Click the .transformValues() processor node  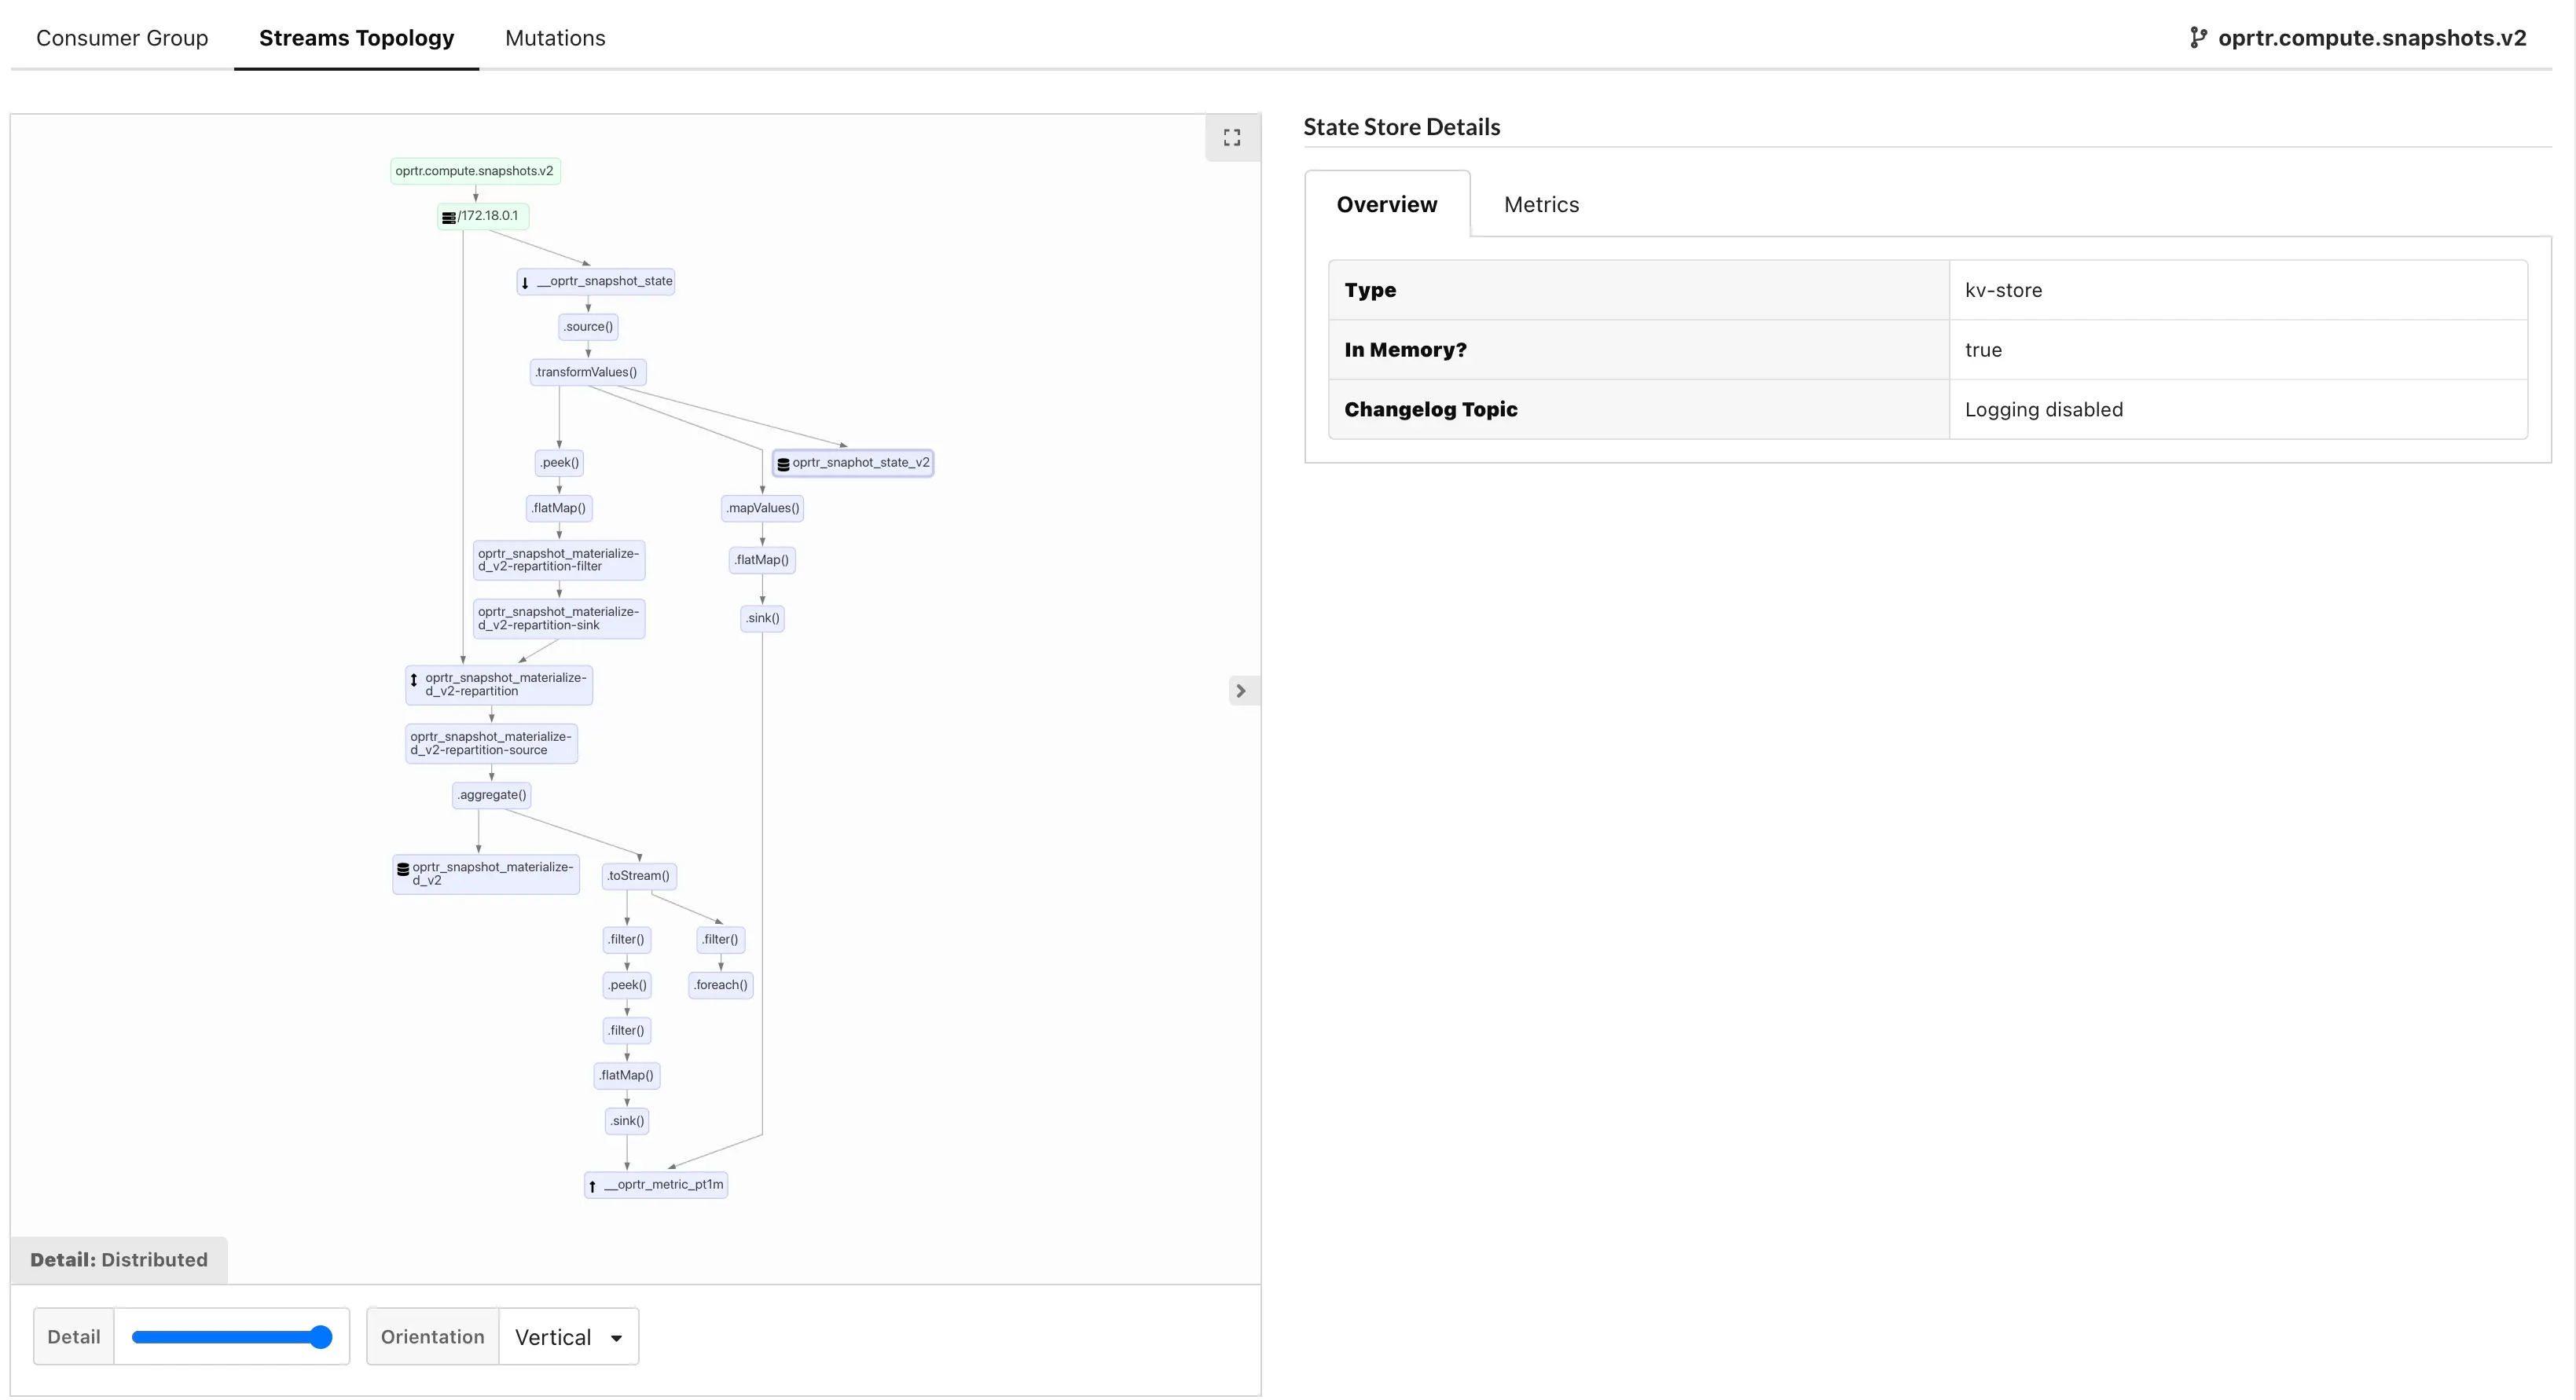point(587,373)
